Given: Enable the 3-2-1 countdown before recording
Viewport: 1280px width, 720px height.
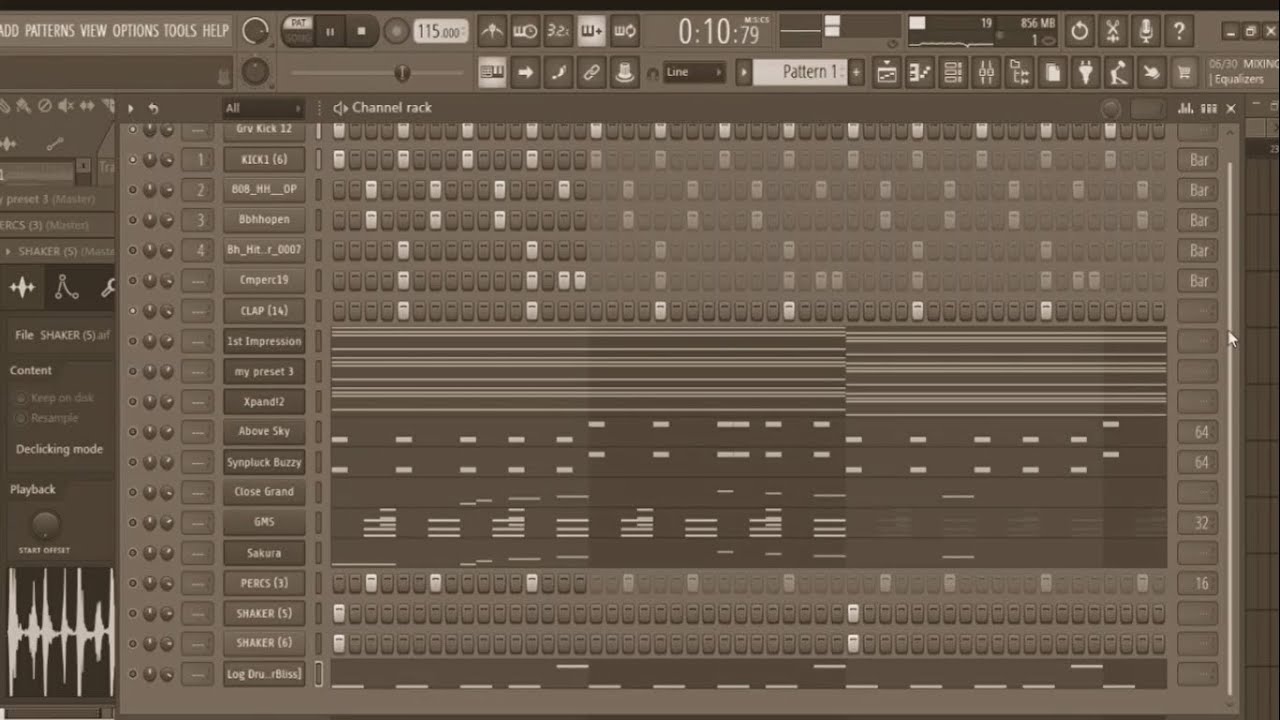Looking at the screenshot, I should click(x=559, y=31).
